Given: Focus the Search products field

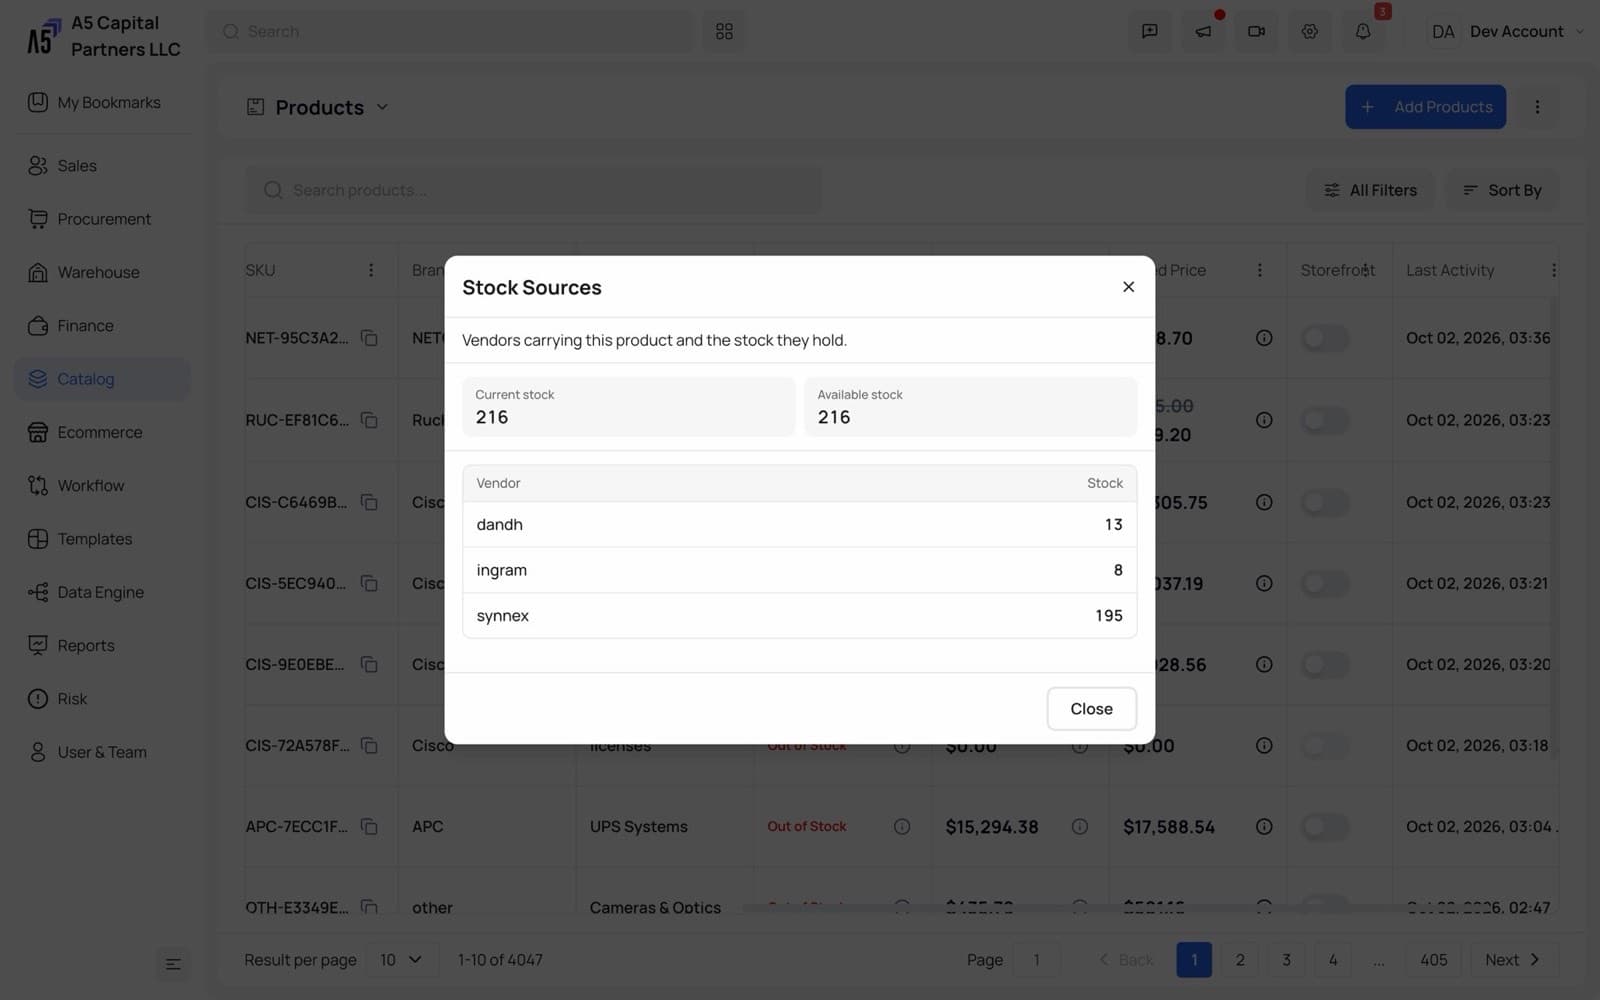Looking at the screenshot, I should (x=533, y=190).
